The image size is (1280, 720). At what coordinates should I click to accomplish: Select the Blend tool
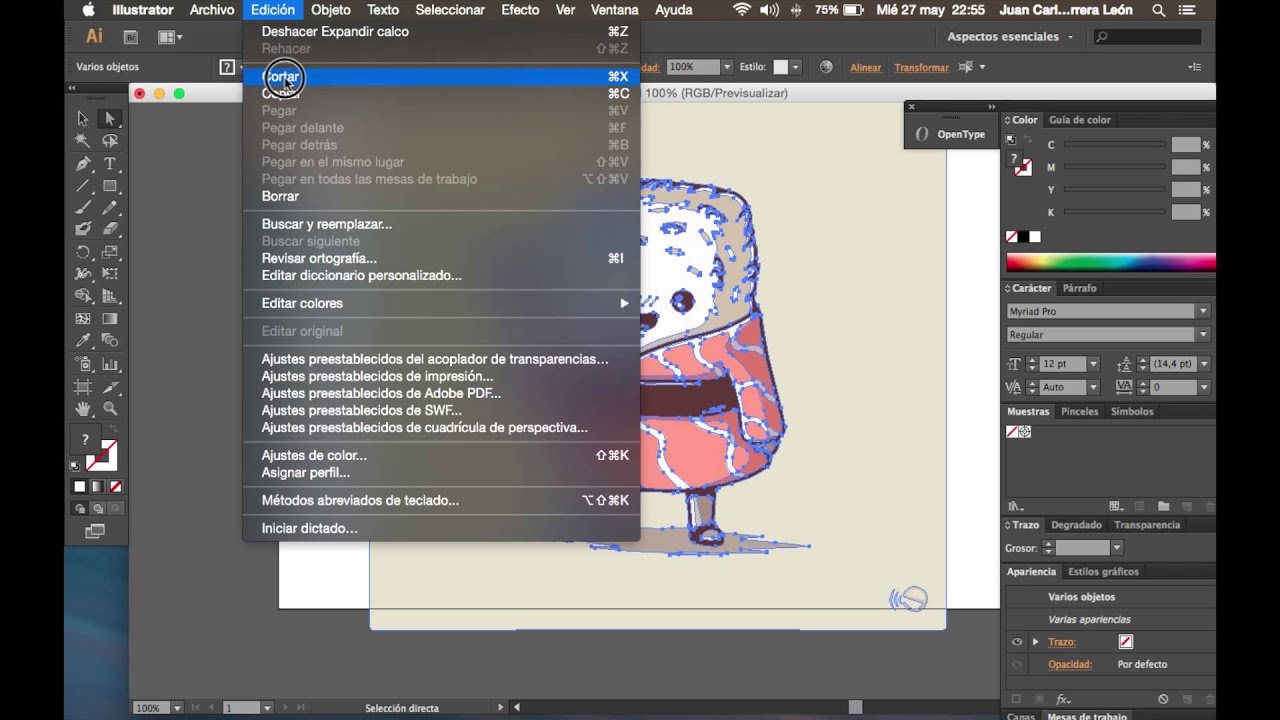(110, 341)
